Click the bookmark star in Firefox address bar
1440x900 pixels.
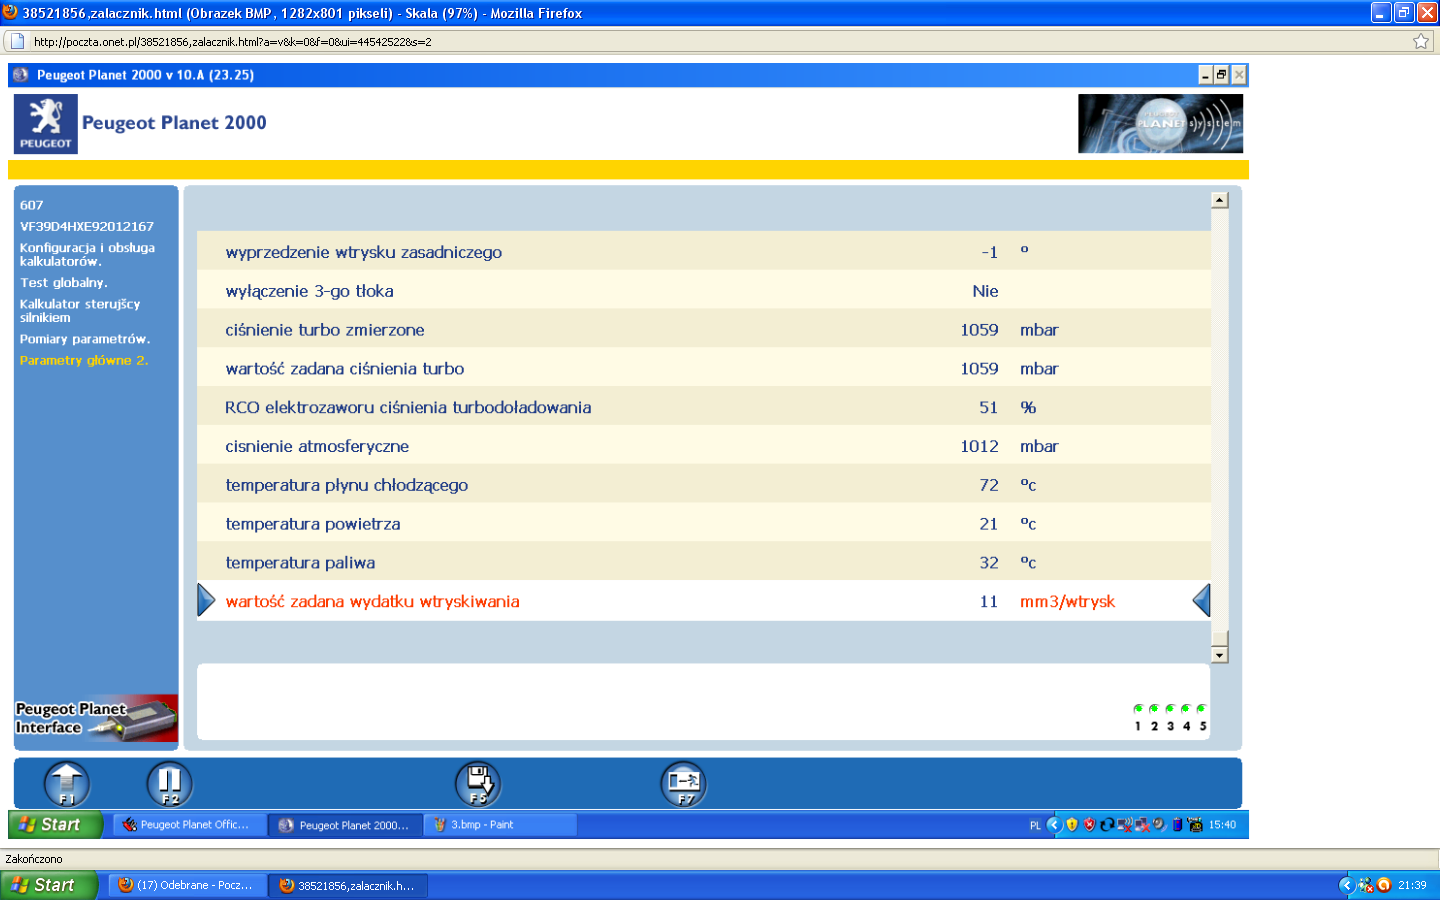1421,41
